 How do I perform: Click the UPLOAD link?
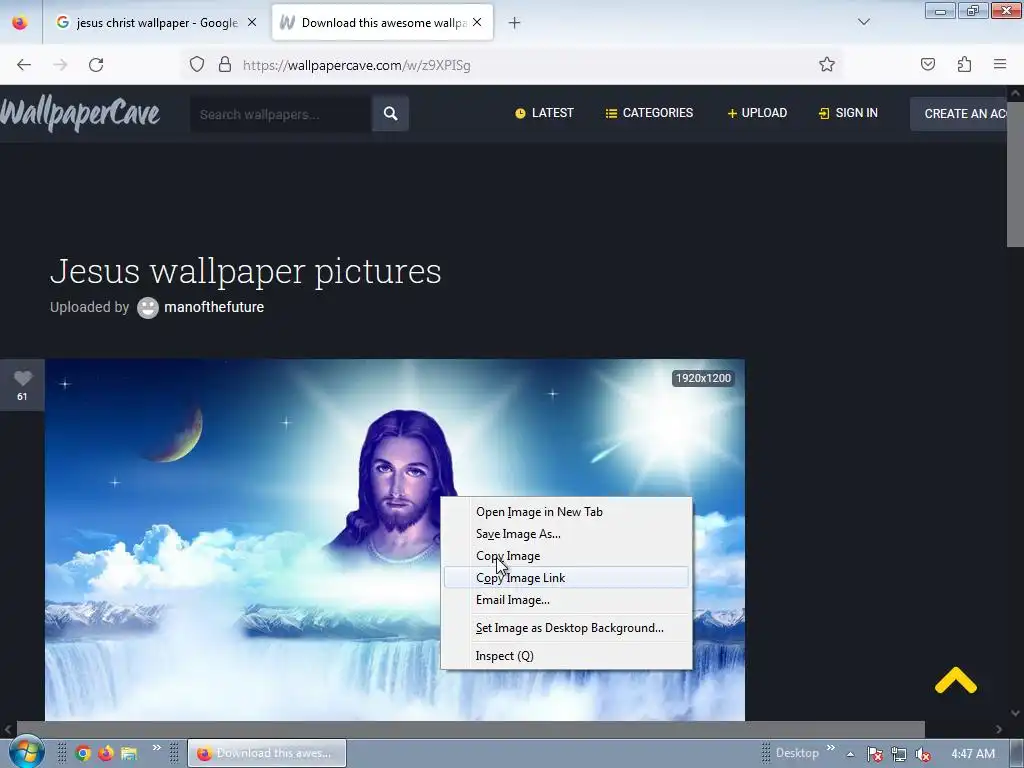point(757,113)
